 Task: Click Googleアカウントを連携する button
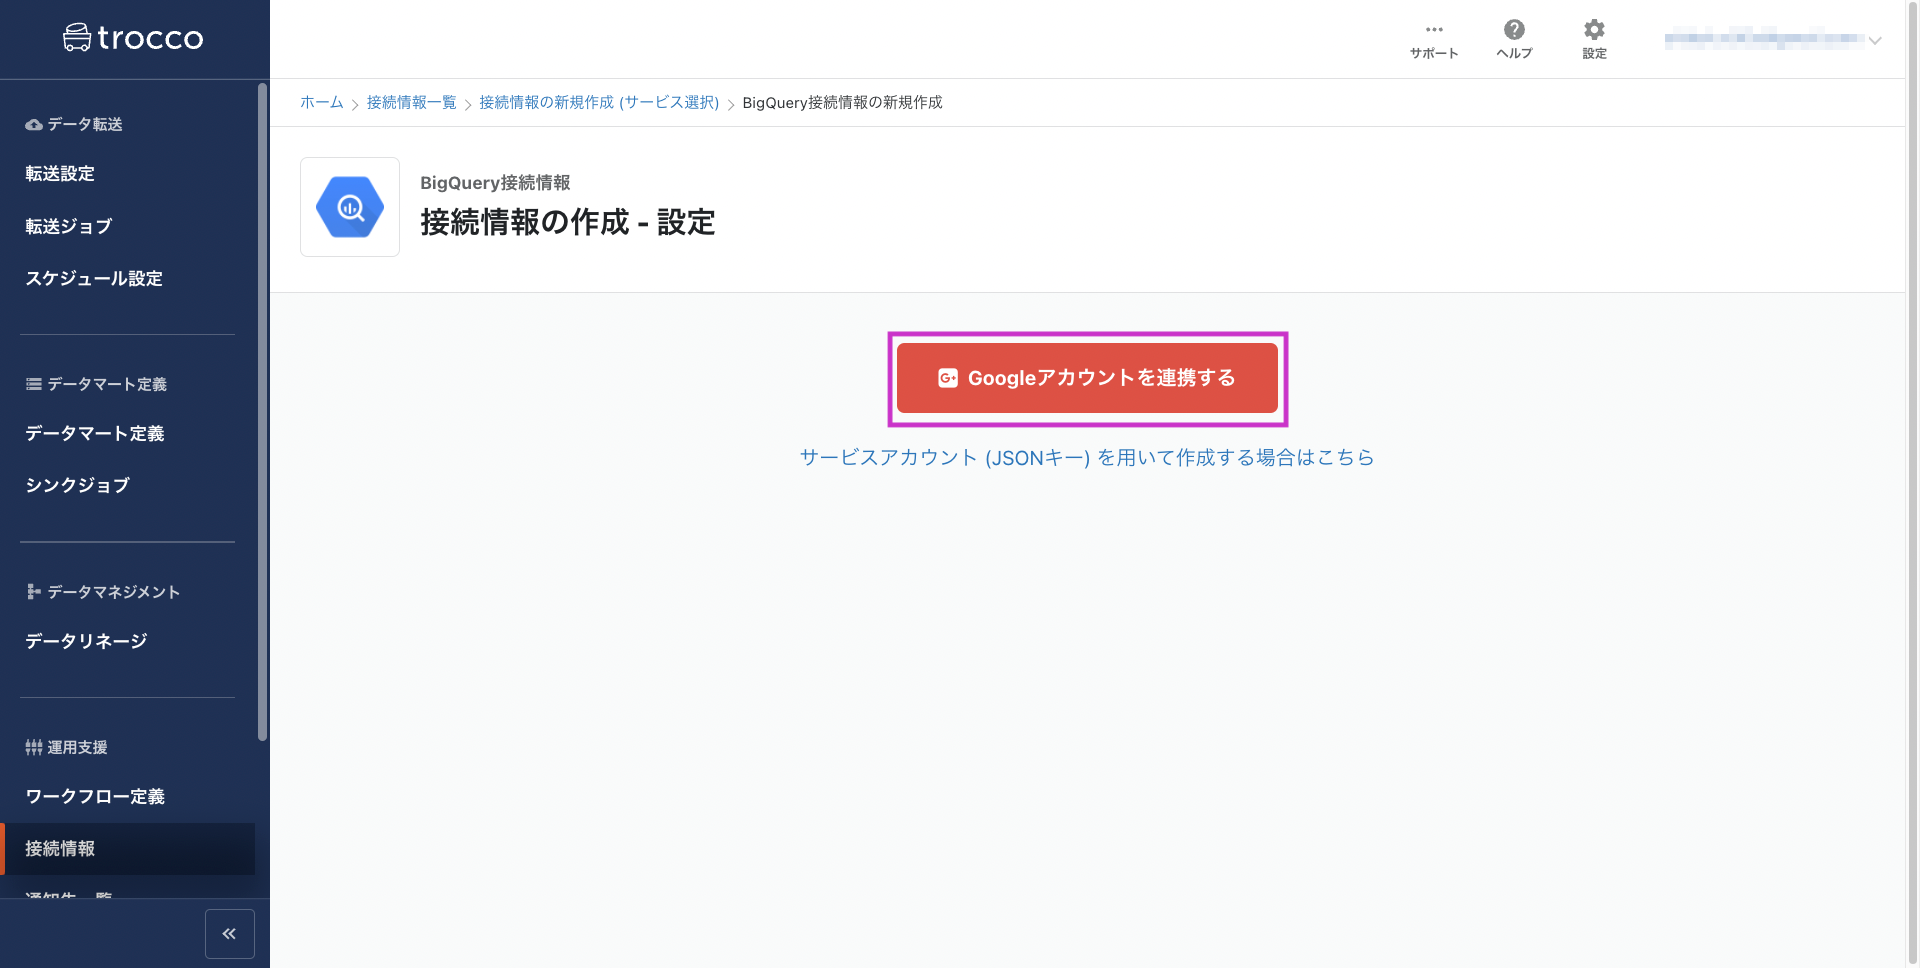1087,378
